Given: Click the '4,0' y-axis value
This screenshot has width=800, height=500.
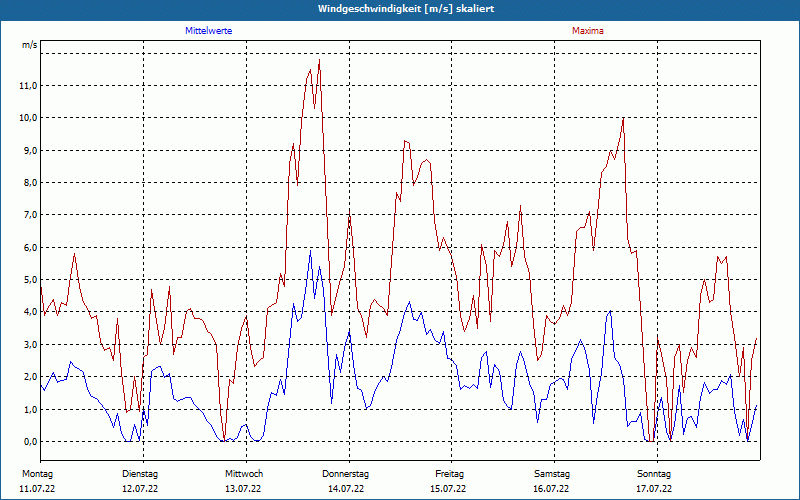Looking at the screenshot, I should 30,312.
